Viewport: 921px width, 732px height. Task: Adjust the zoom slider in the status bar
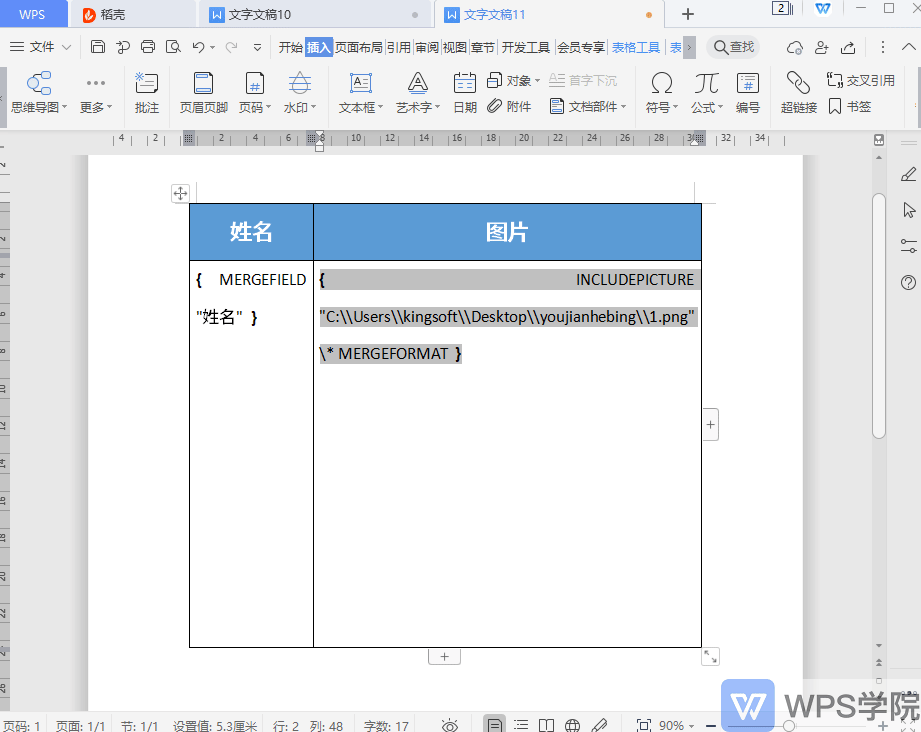[790, 723]
